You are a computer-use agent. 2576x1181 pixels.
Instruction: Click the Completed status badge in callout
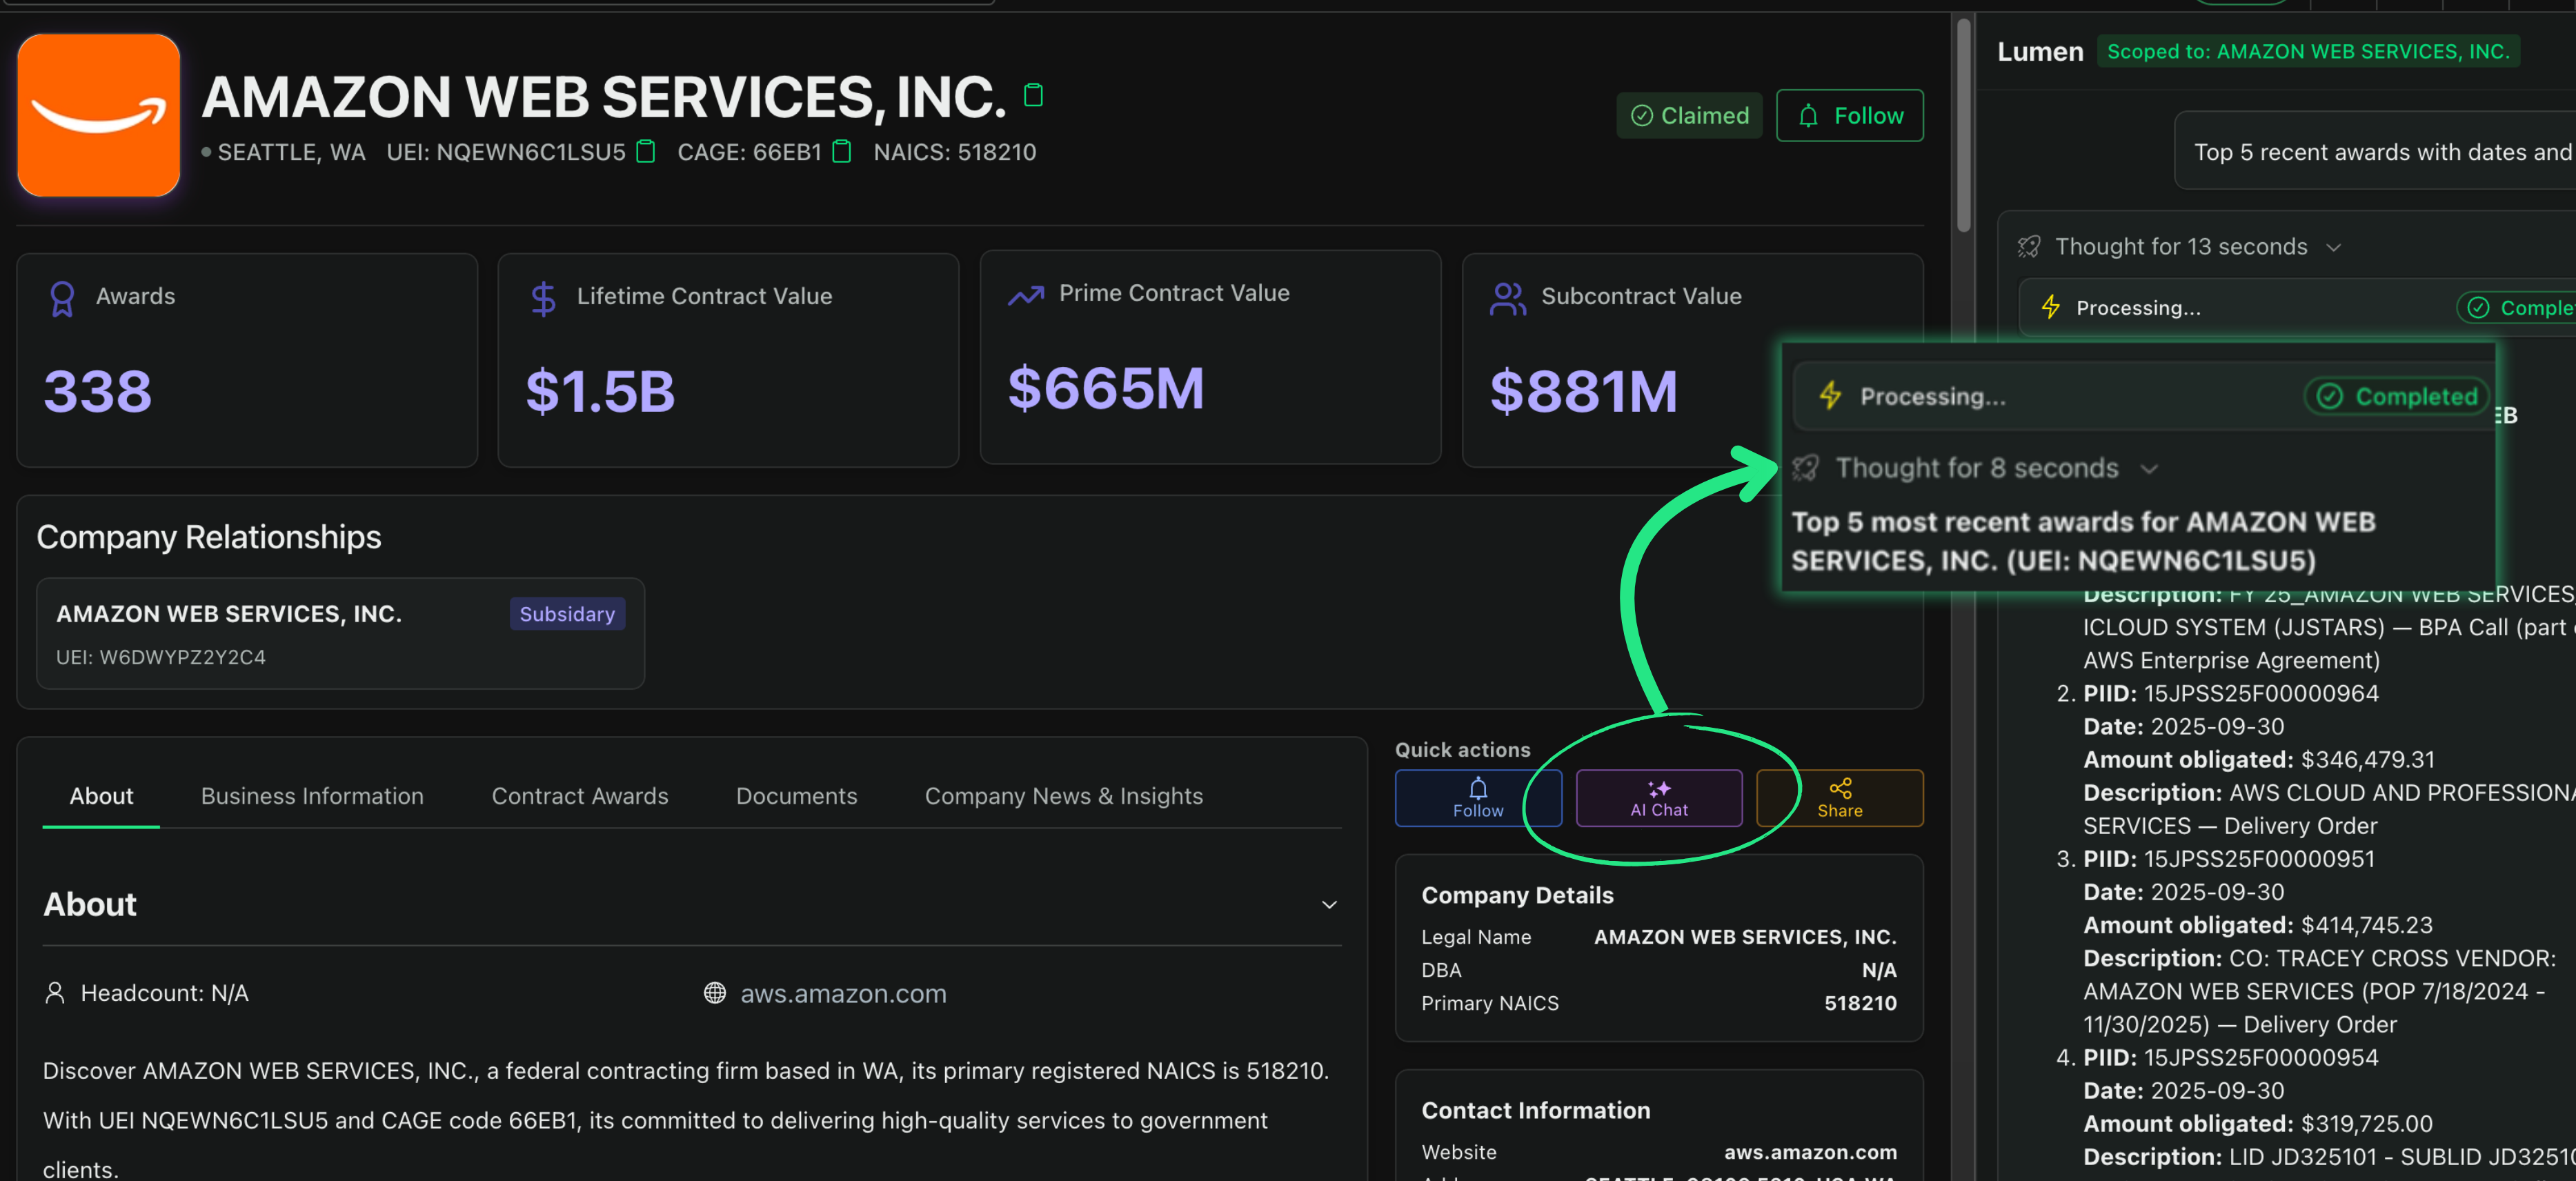[2397, 397]
